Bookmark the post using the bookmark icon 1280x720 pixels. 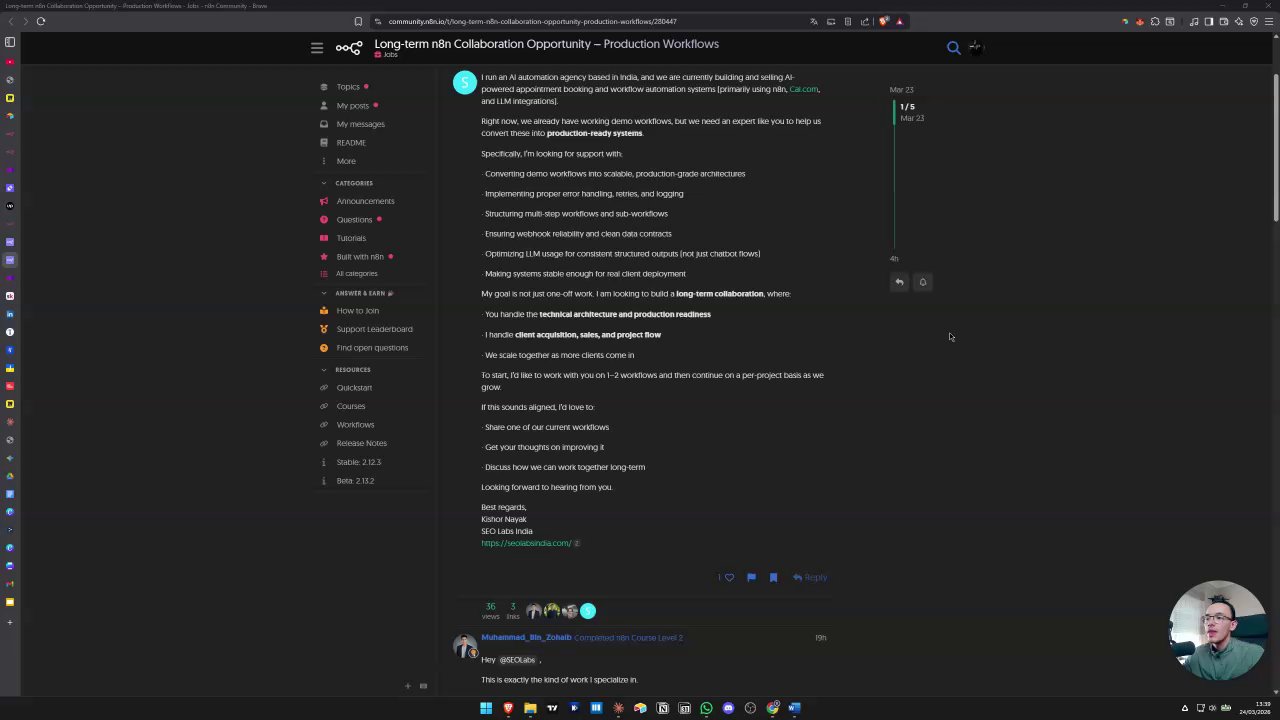point(773,577)
